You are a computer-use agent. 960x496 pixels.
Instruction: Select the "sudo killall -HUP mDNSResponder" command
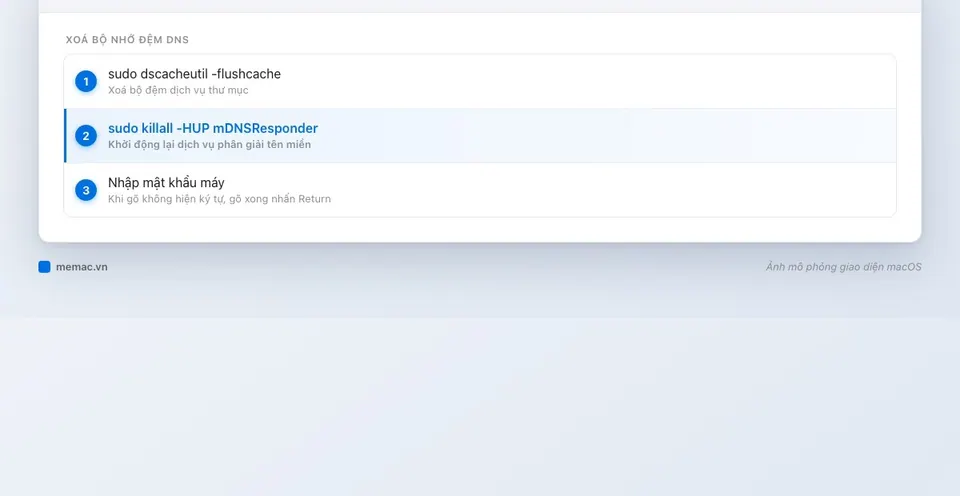[213, 129]
